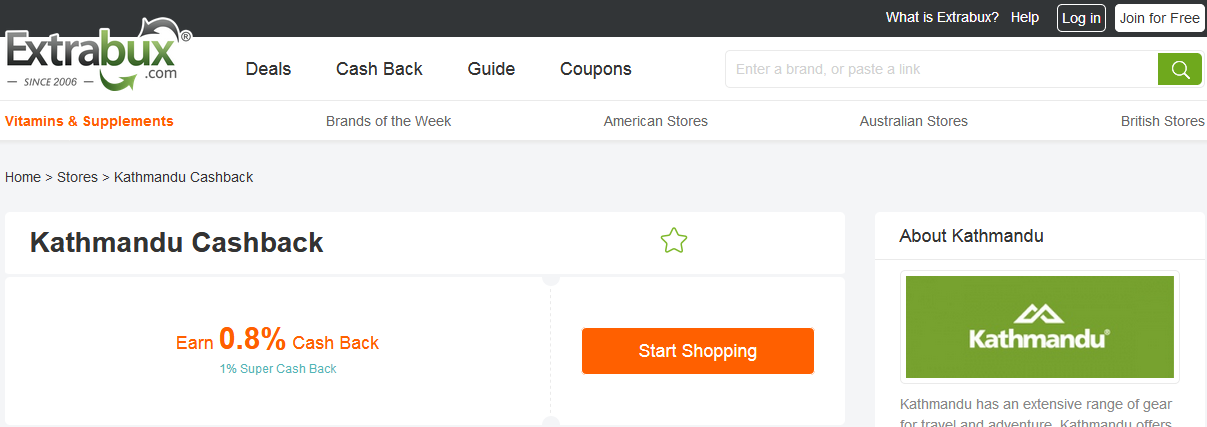Go to Brands of the Week

tap(388, 121)
